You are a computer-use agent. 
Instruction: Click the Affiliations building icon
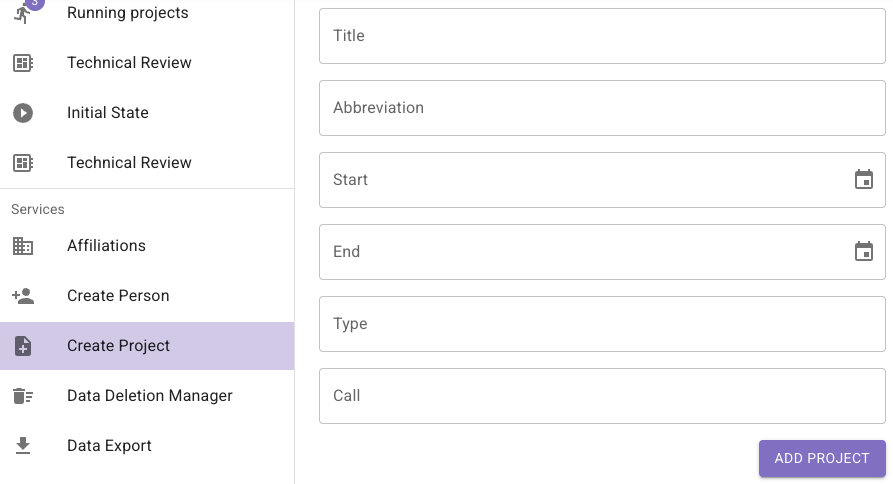tap(23, 246)
